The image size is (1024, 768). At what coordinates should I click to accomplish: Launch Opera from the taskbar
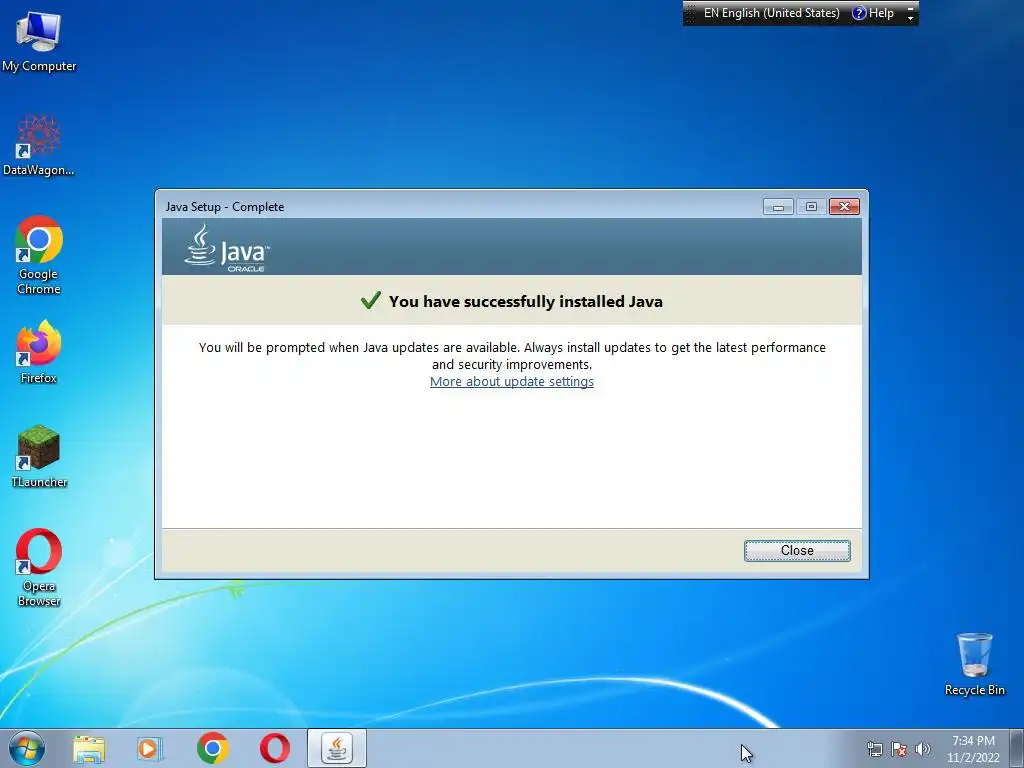(x=275, y=748)
